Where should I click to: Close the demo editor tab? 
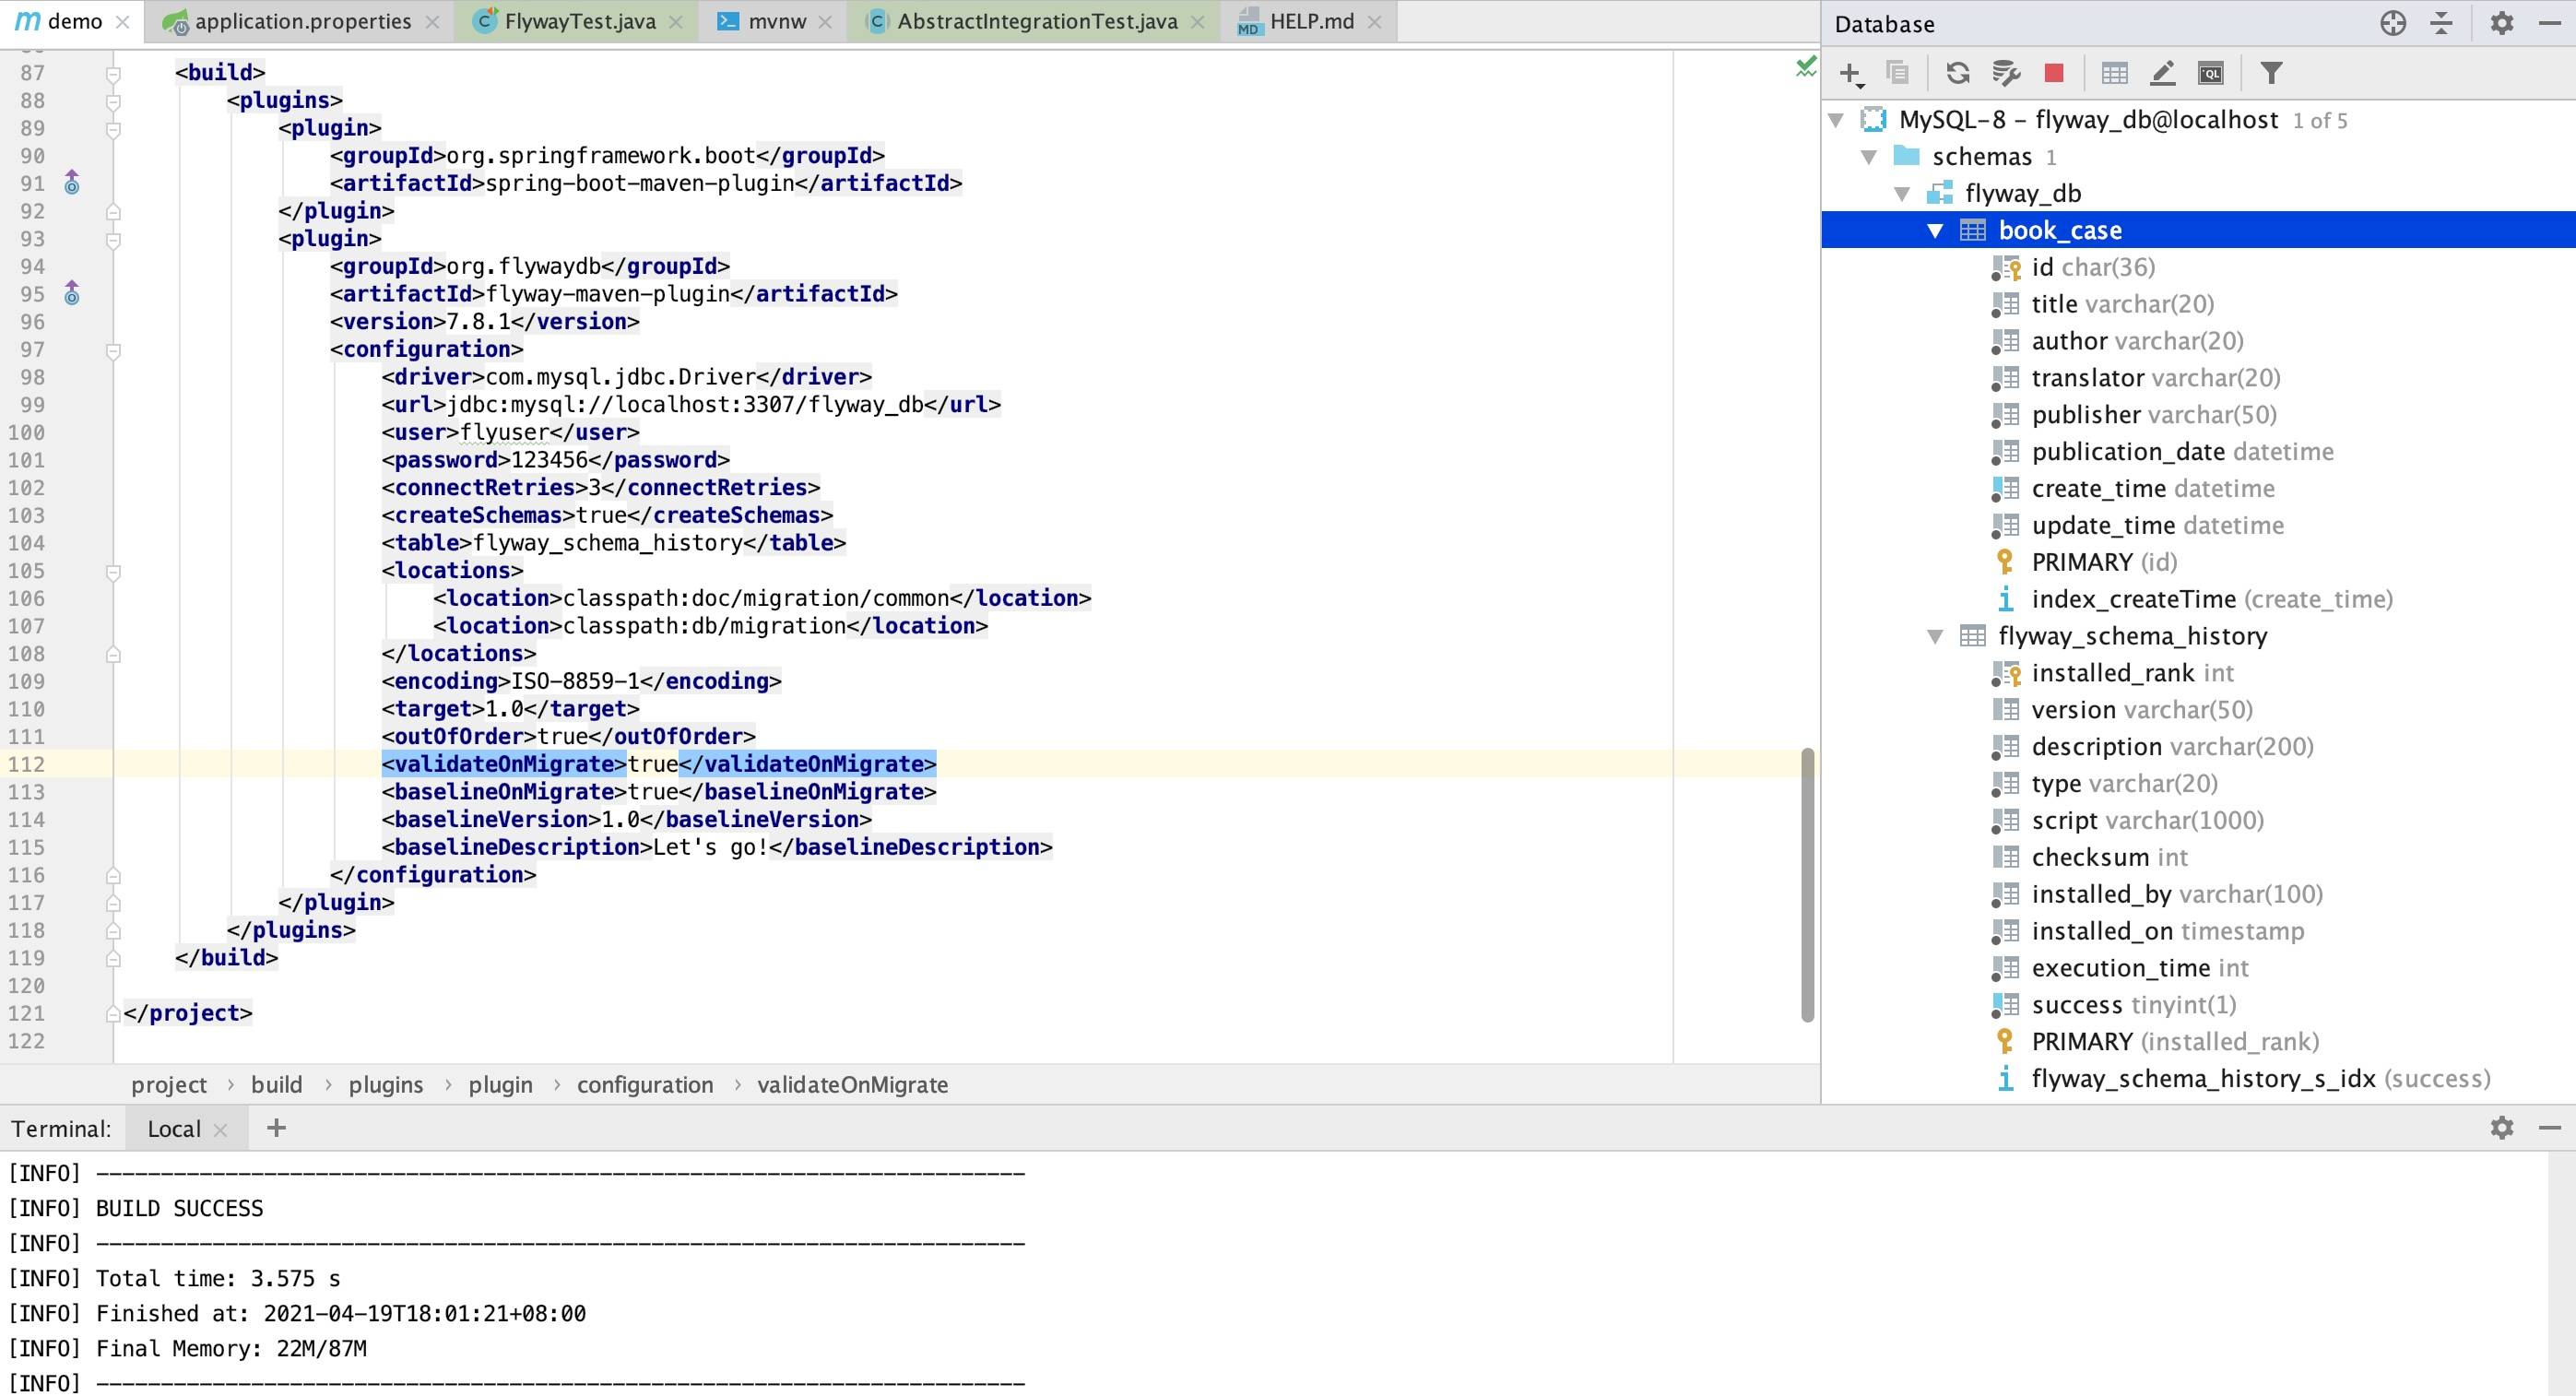(x=123, y=22)
